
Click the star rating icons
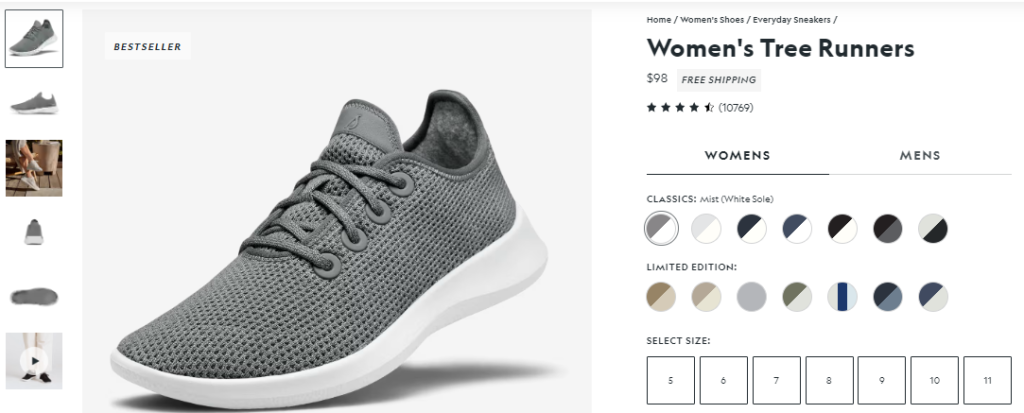680,107
